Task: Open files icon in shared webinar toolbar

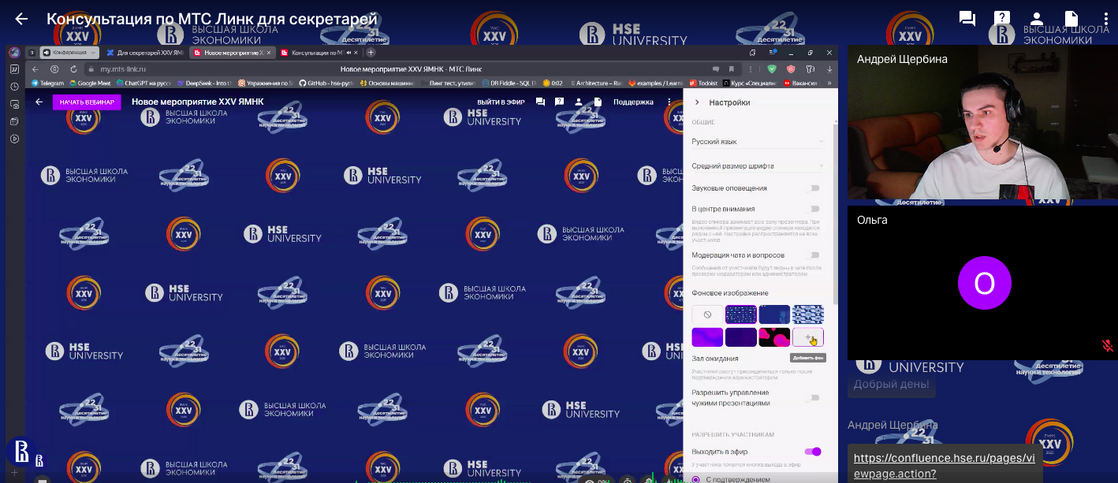Action: [598, 102]
